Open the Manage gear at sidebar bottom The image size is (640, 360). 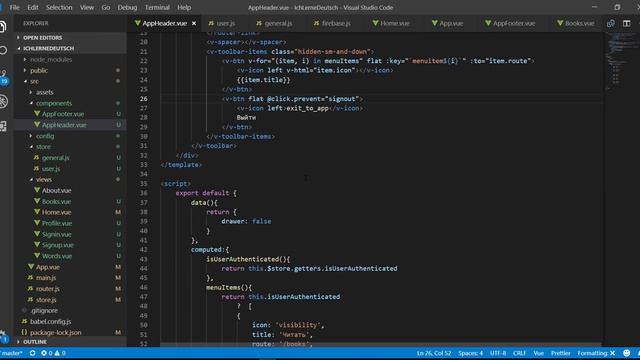(3, 336)
